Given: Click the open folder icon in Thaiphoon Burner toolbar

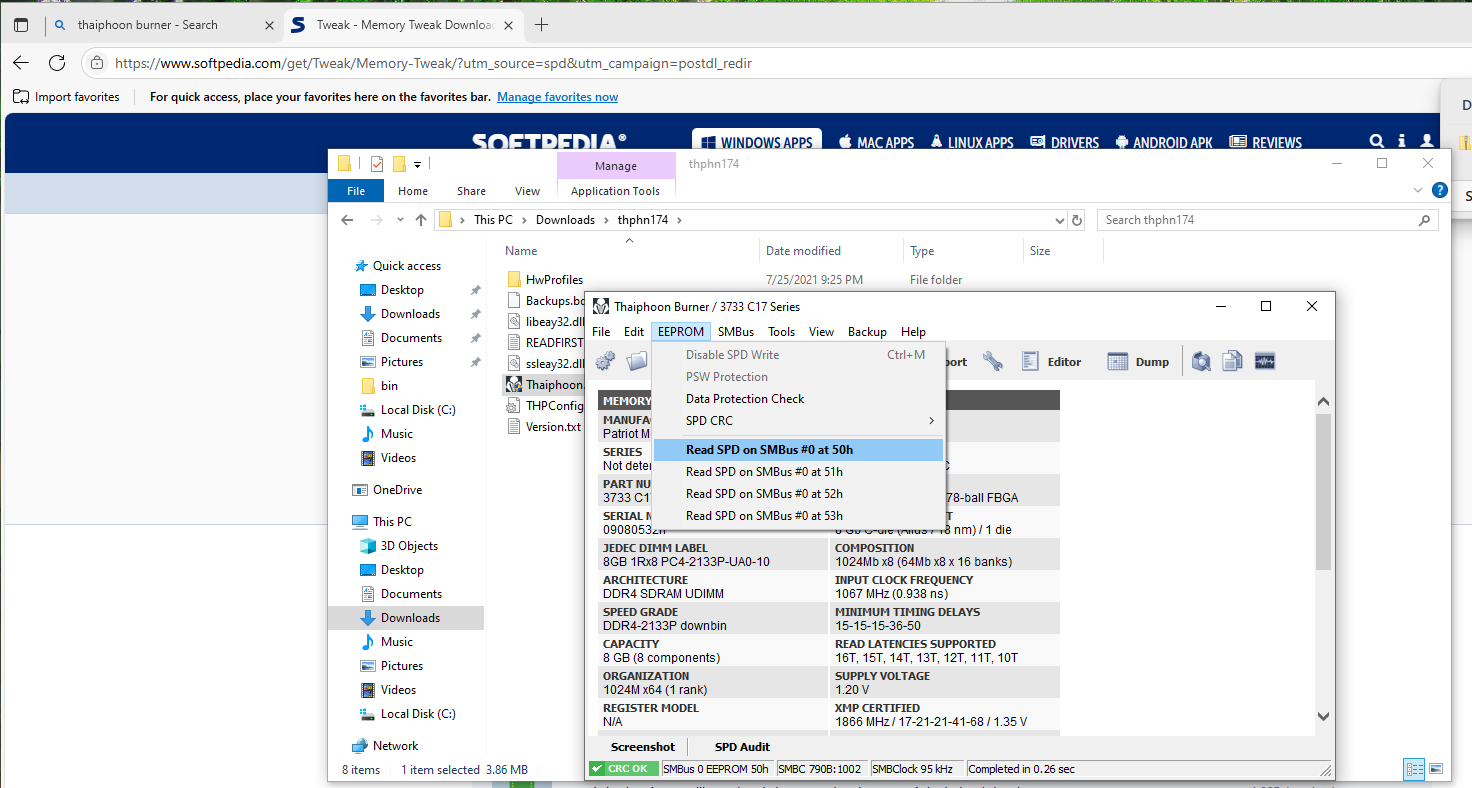Looking at the screenshot, I should coord(637,361).
